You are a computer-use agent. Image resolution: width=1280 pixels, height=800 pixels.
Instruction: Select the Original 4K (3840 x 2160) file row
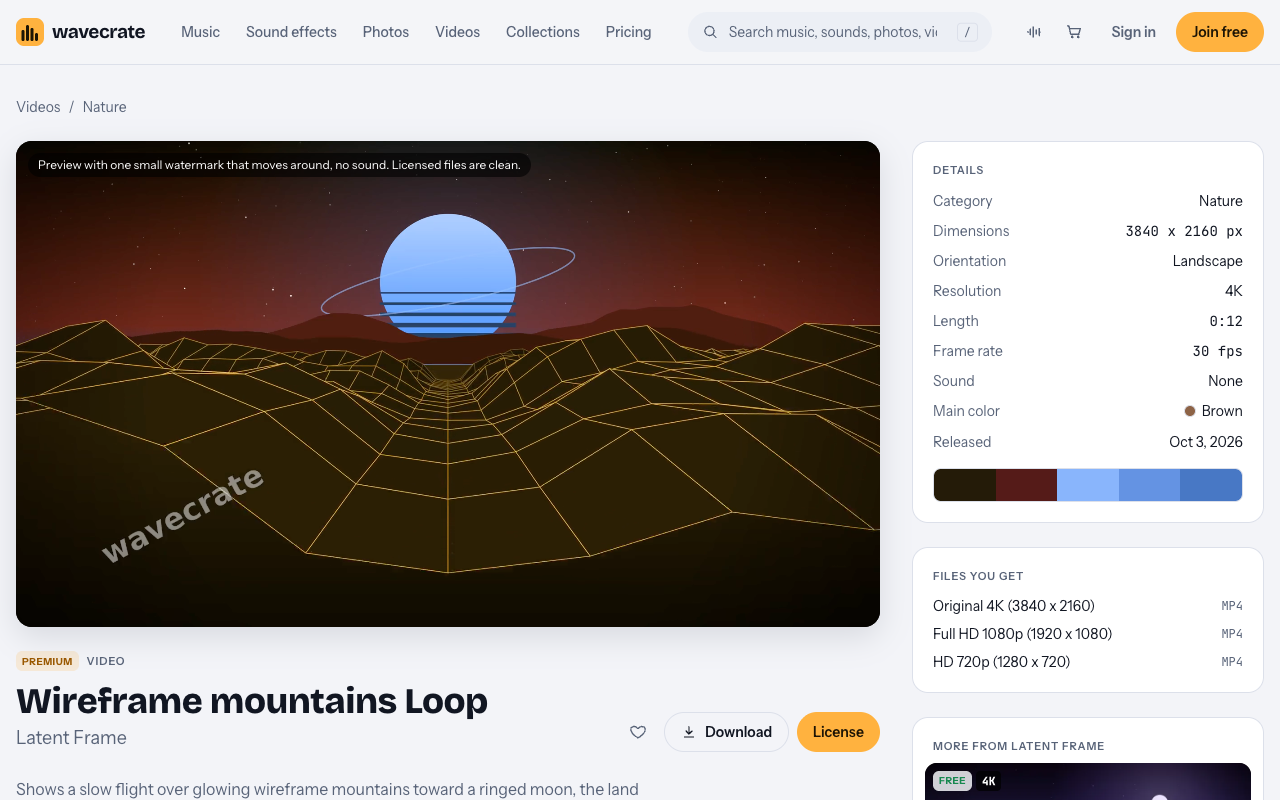[1088, 606]
